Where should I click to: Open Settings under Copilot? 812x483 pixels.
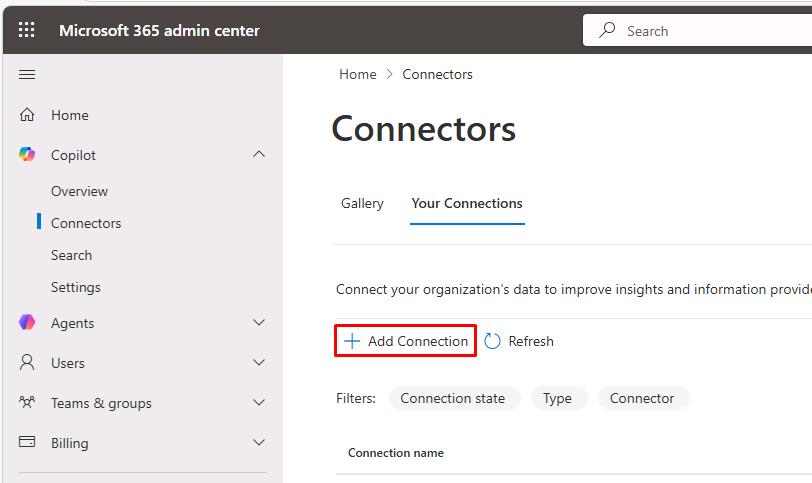tap(76, 287)
